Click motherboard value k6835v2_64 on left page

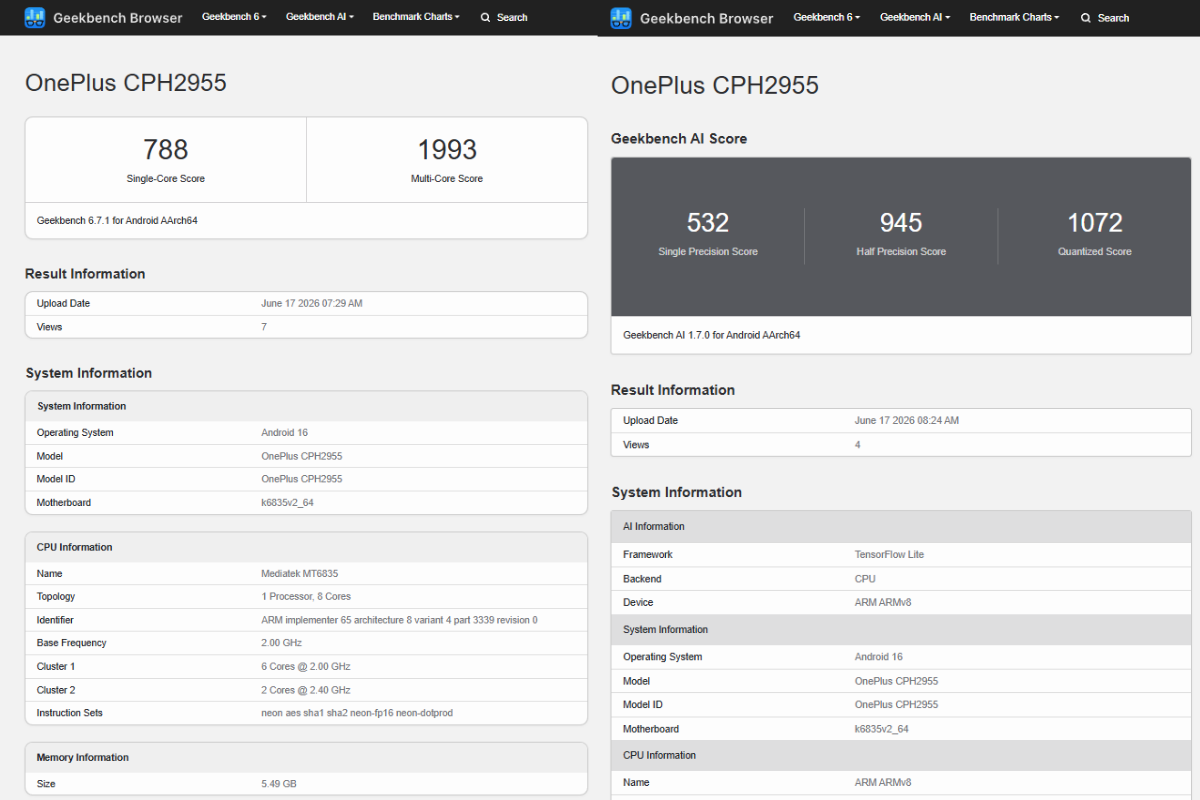287,502
